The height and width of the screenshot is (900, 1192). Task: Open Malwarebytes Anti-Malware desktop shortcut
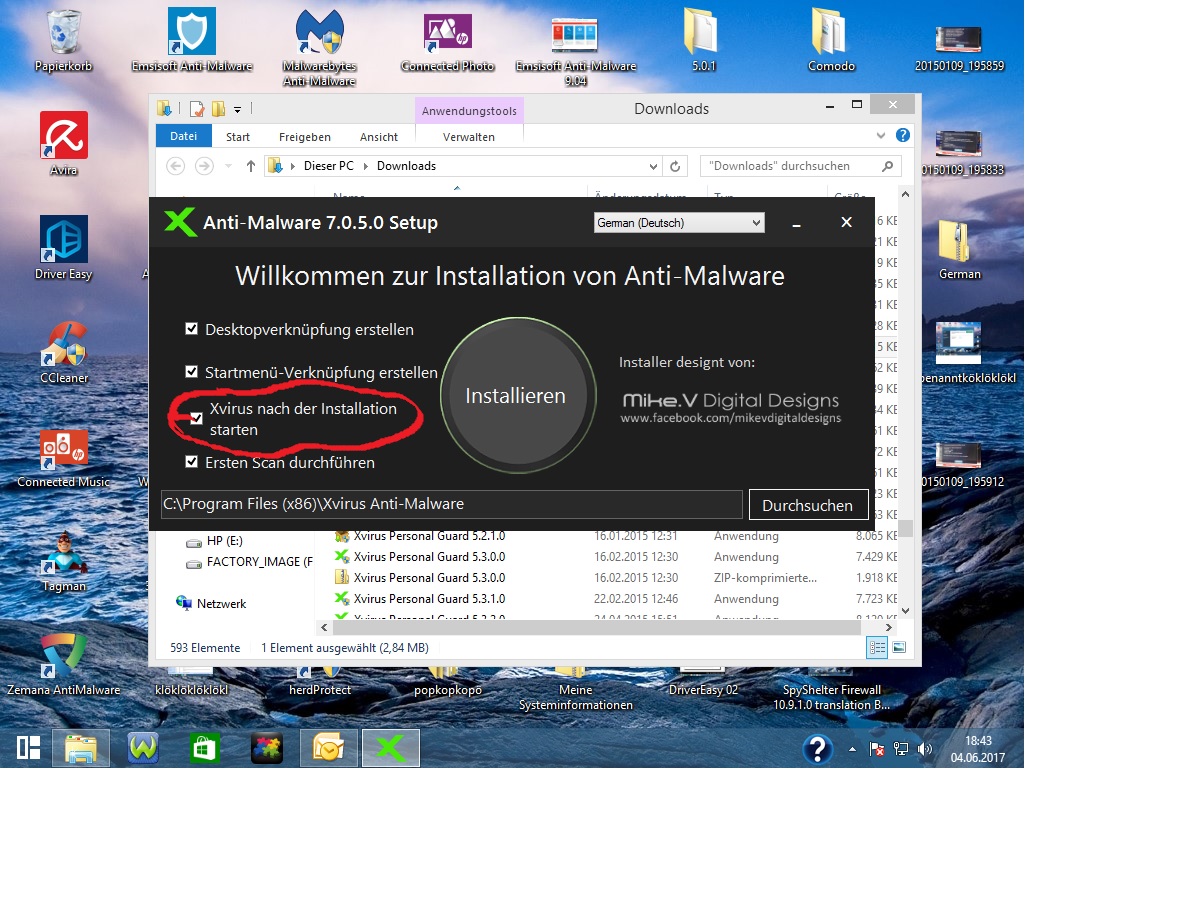(x=319, y=49)
